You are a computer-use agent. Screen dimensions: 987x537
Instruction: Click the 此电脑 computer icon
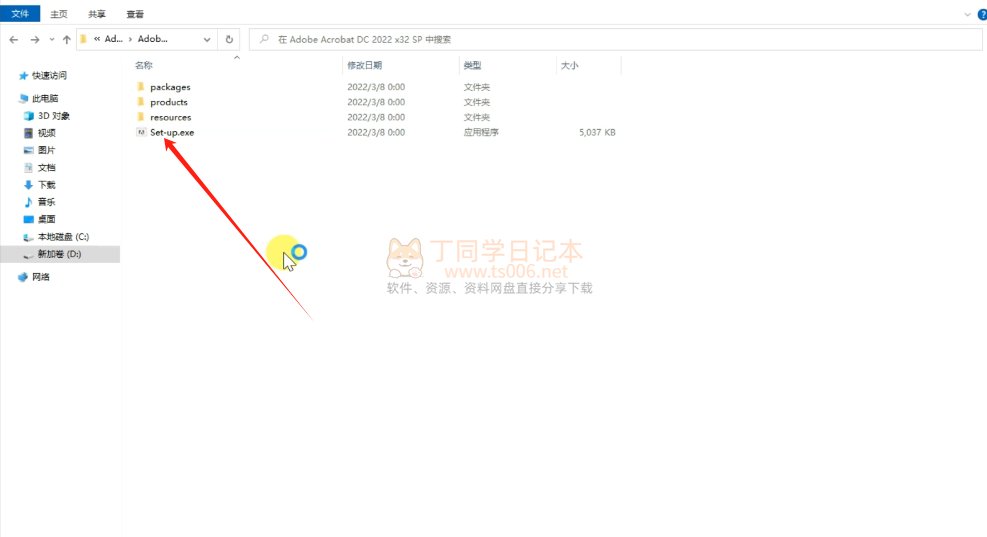23,98
